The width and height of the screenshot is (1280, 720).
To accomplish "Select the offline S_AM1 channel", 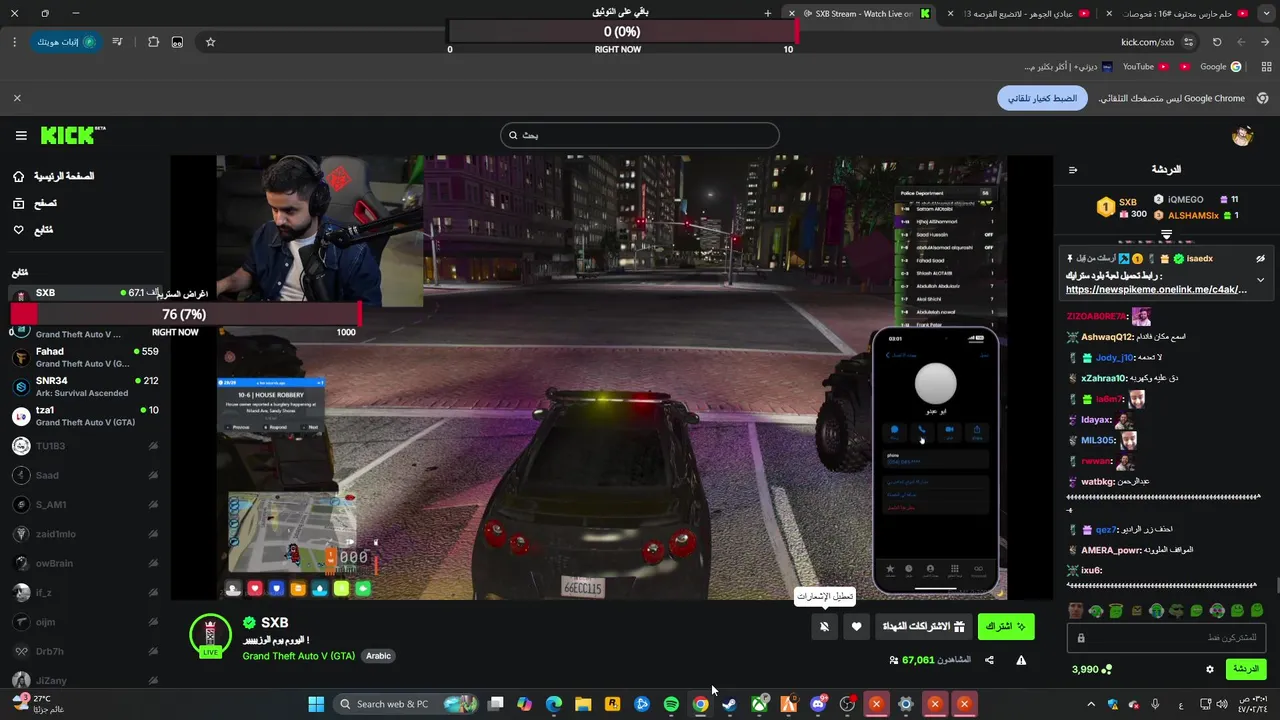I will 85,504.
